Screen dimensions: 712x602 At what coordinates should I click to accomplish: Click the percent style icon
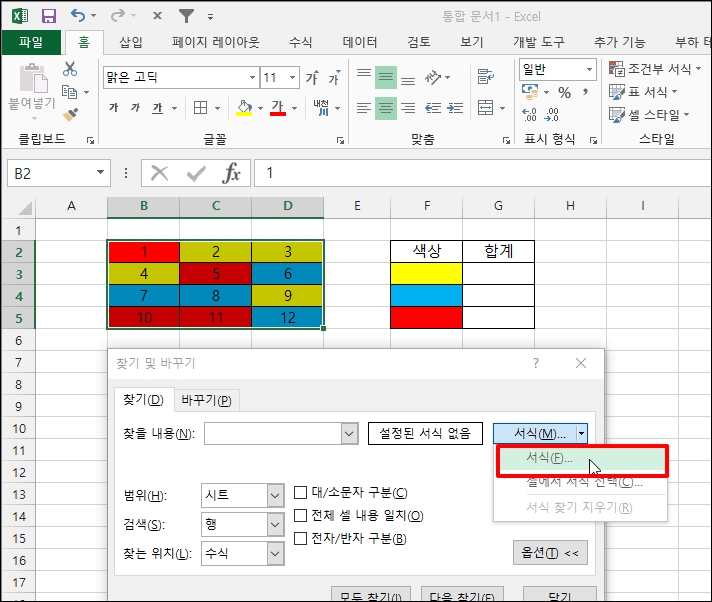(x=564, y=92)
